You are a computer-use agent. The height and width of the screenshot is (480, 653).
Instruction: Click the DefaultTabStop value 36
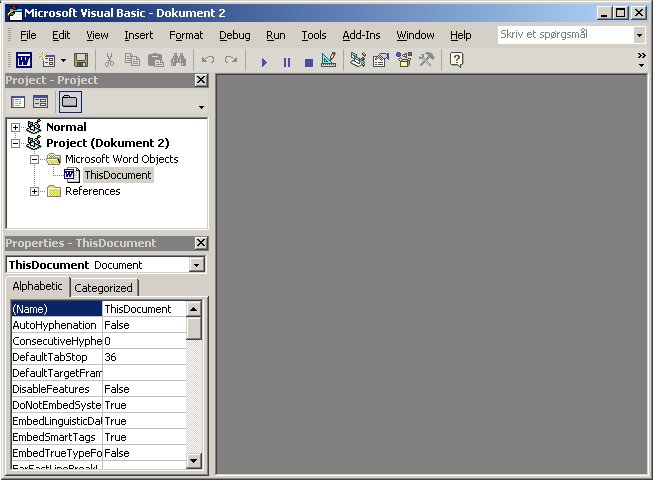pos(144,357)
